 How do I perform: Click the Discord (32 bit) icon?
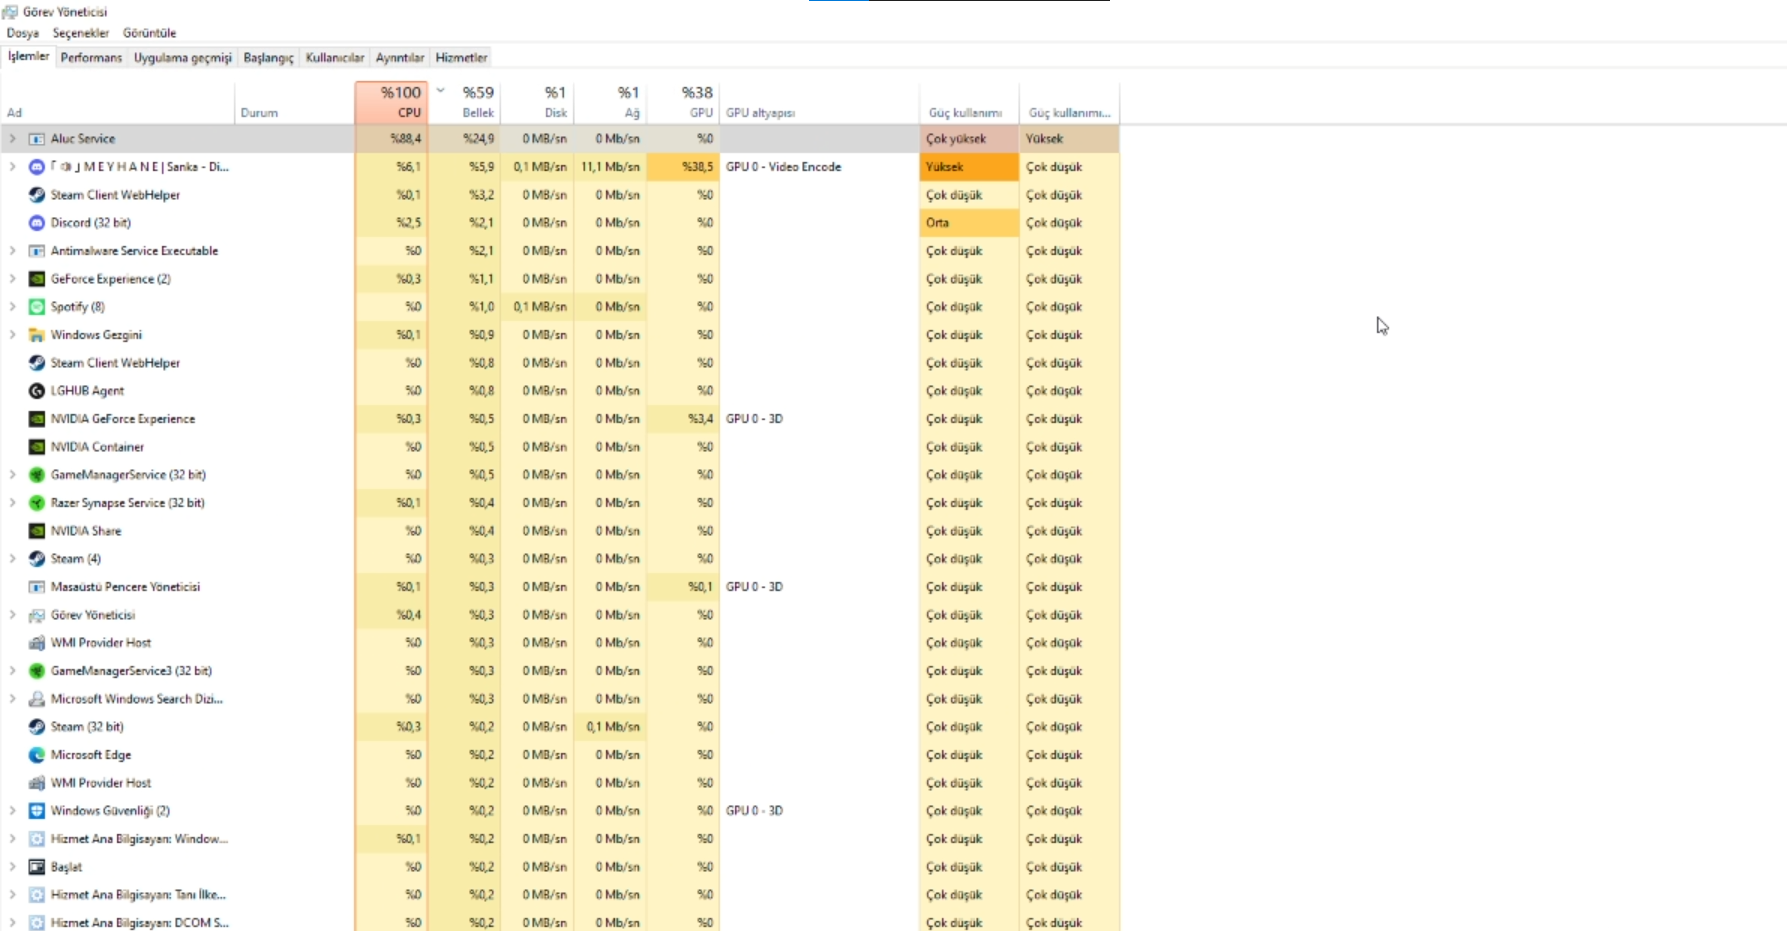point(37,223)
